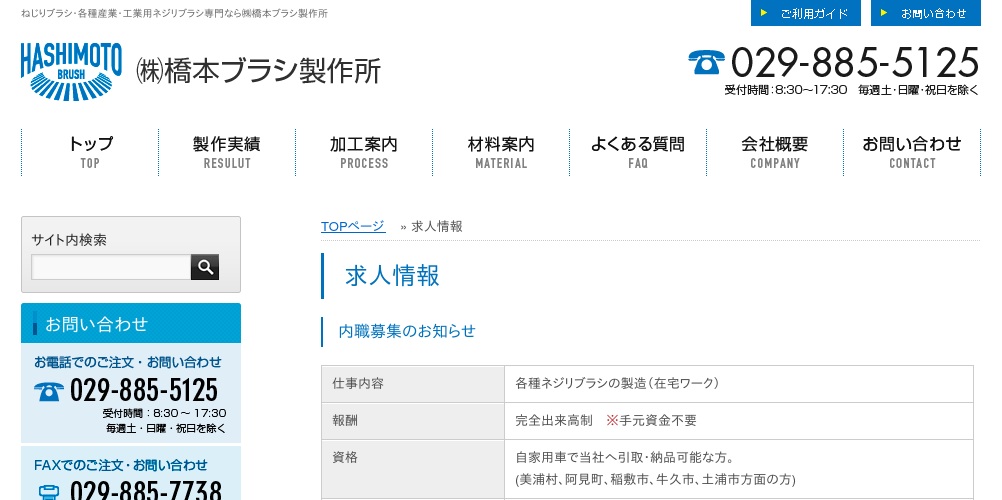
Task: Open 会社概要 COMPANY menu item
Action: (x=775, y=152)
